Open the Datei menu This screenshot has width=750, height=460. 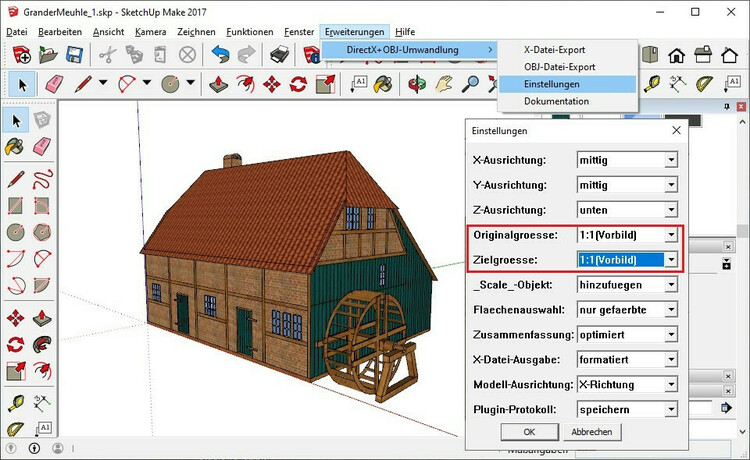[x=17, y=32]
